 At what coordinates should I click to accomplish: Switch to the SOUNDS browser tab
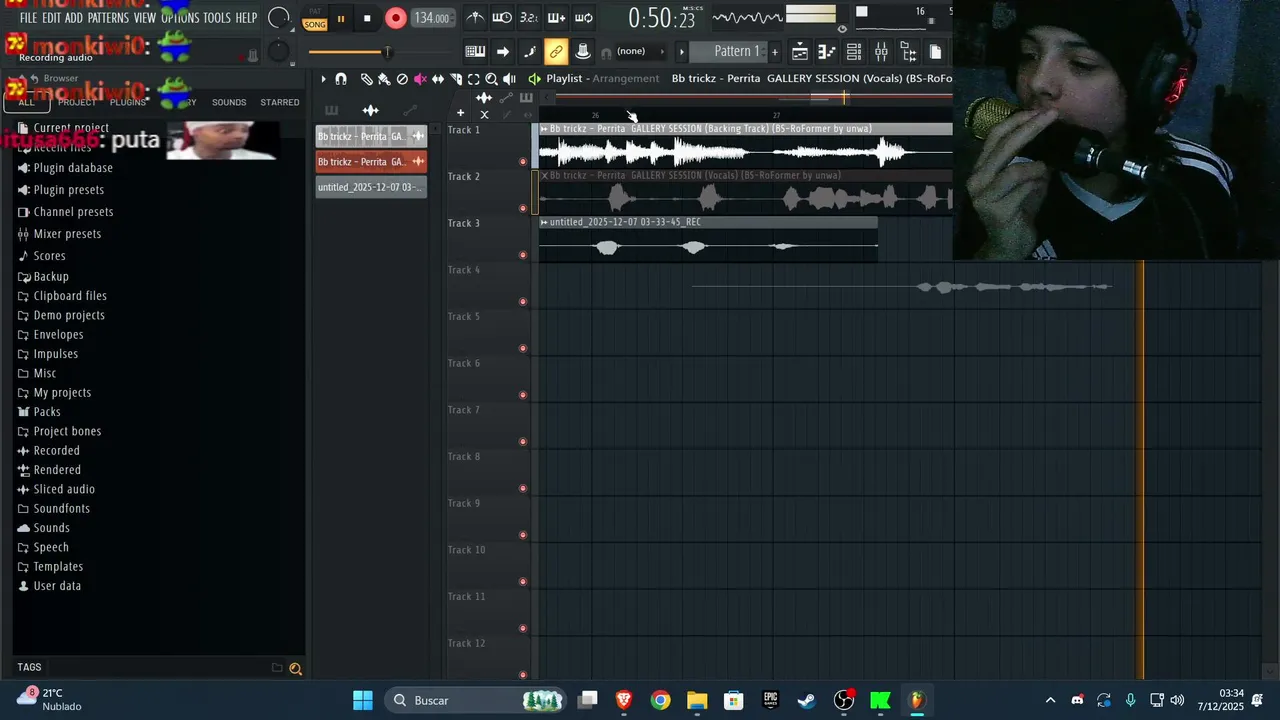click(x=229, y=102)
